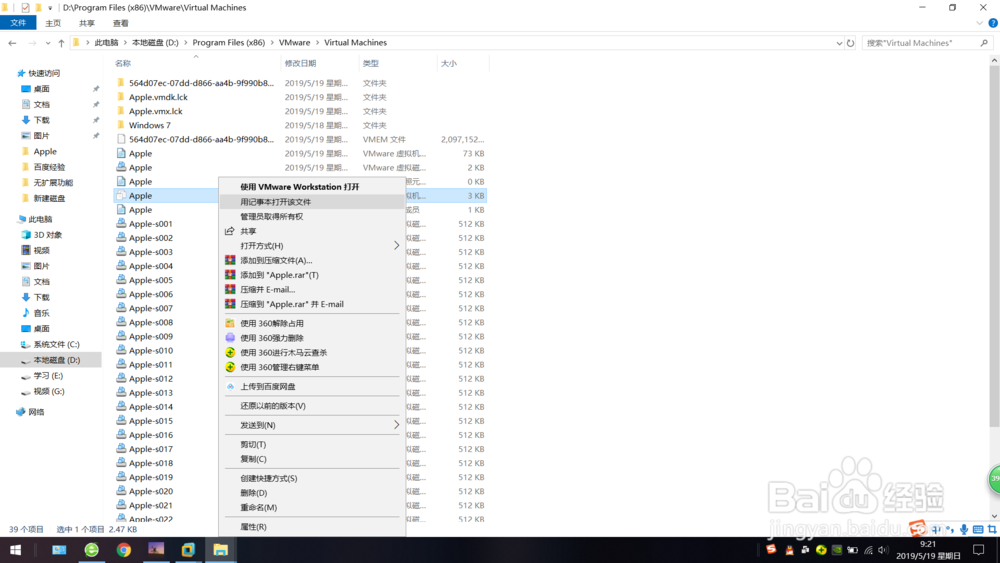Screen dimensions: 1000x563
Task: Click the forward navigation arrow
Action: tap(32, 43)
